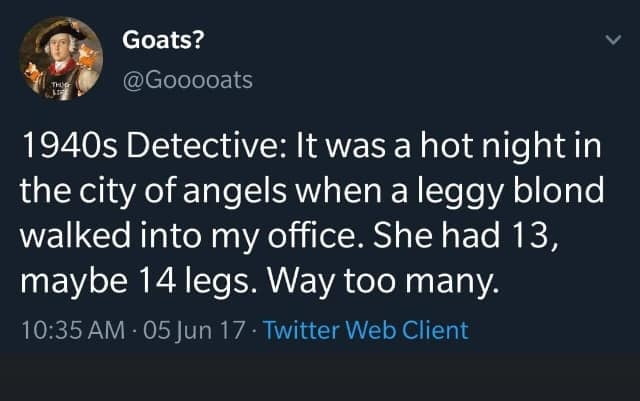
Task: Click the words "leggy blond" in tweet
Action: point(524,194)
